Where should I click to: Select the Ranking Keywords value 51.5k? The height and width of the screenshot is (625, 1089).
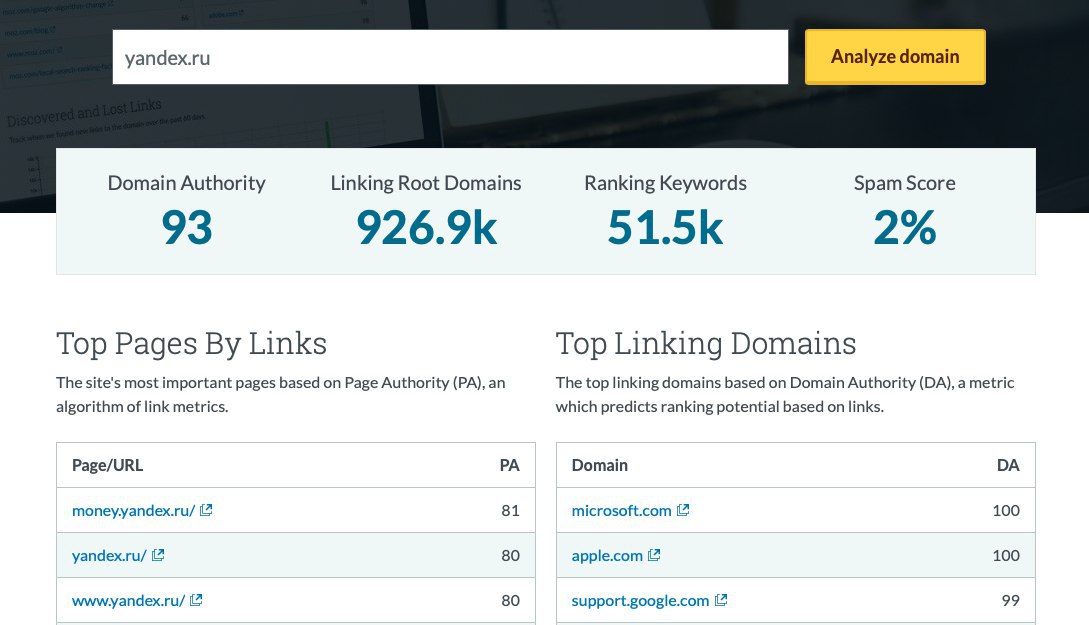(x=665, y=228)
